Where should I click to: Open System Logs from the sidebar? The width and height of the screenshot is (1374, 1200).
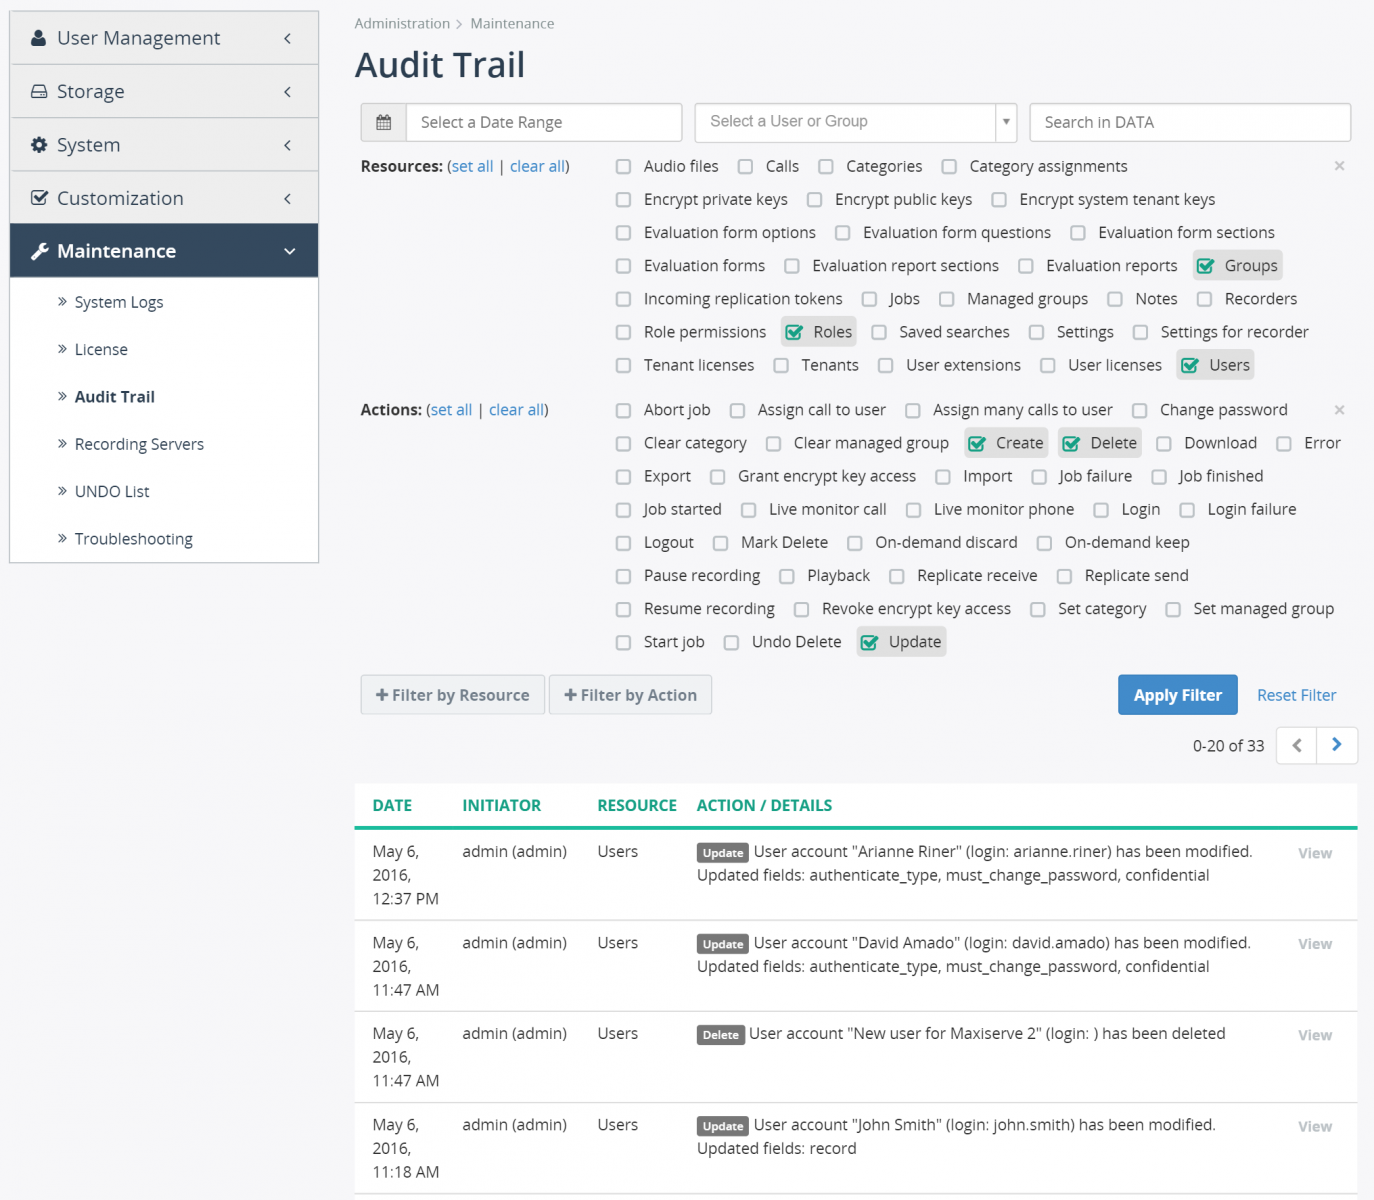(118, 301)
